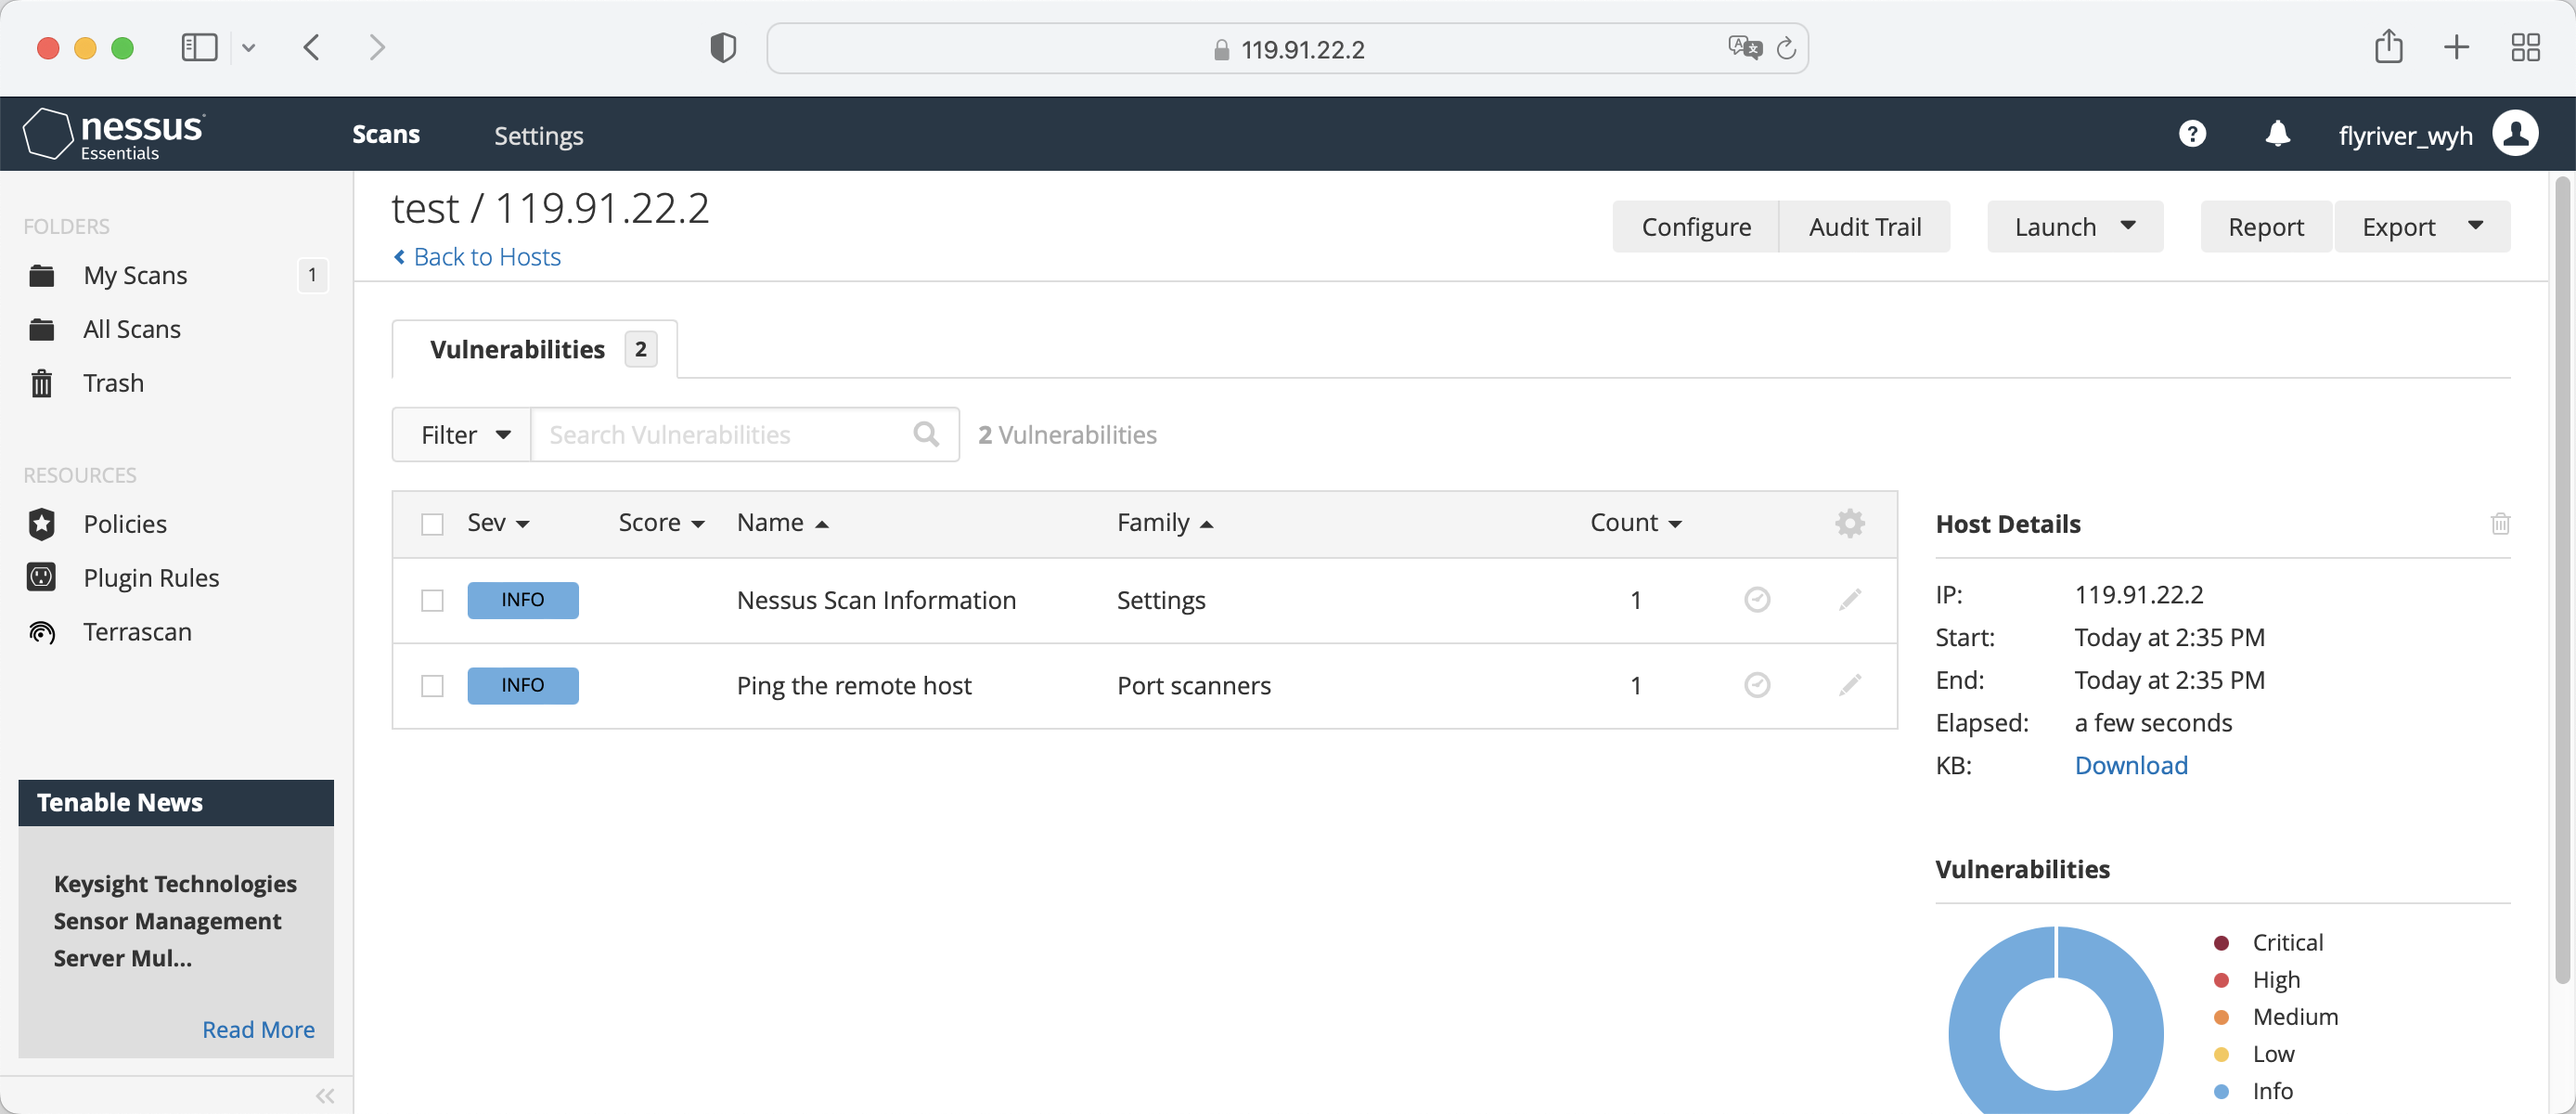Click the Critical legend dot
The height and width of the screenshot is (1114, 2576).
[2221, 942]
